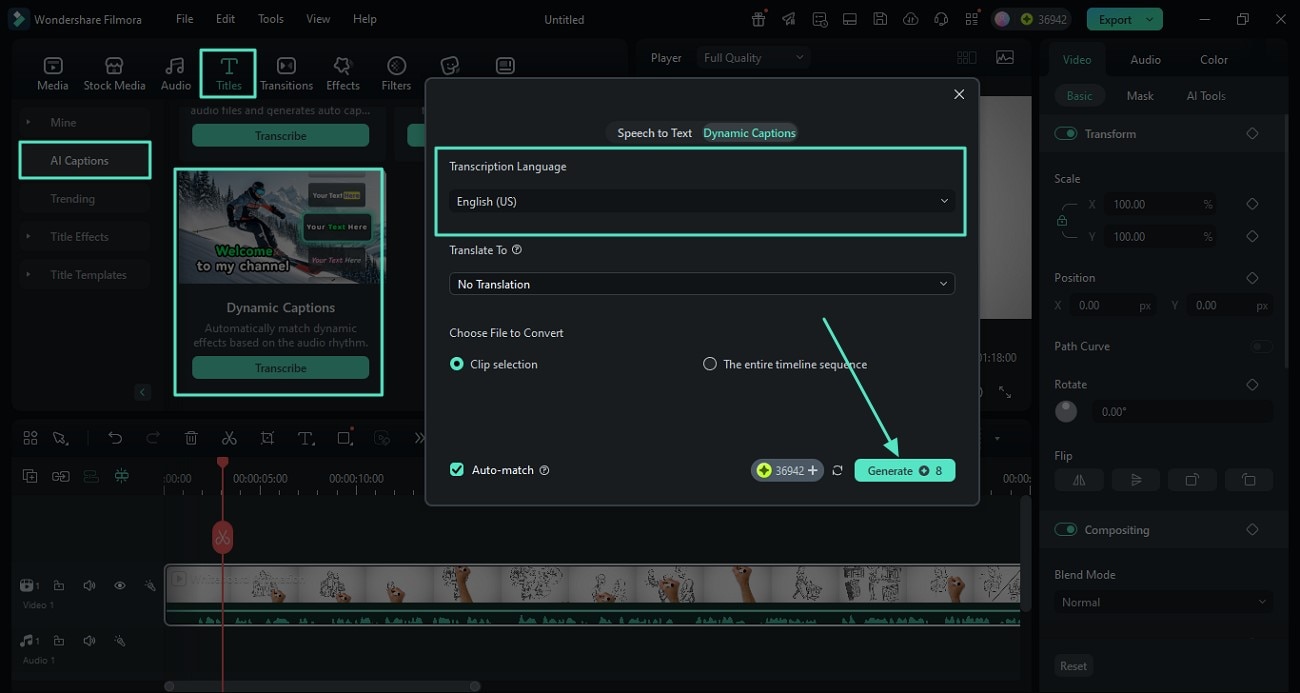Click Transcribe under Dynamic Captions
Viewport: 1300px width, 693px height.
coord(280,368)
